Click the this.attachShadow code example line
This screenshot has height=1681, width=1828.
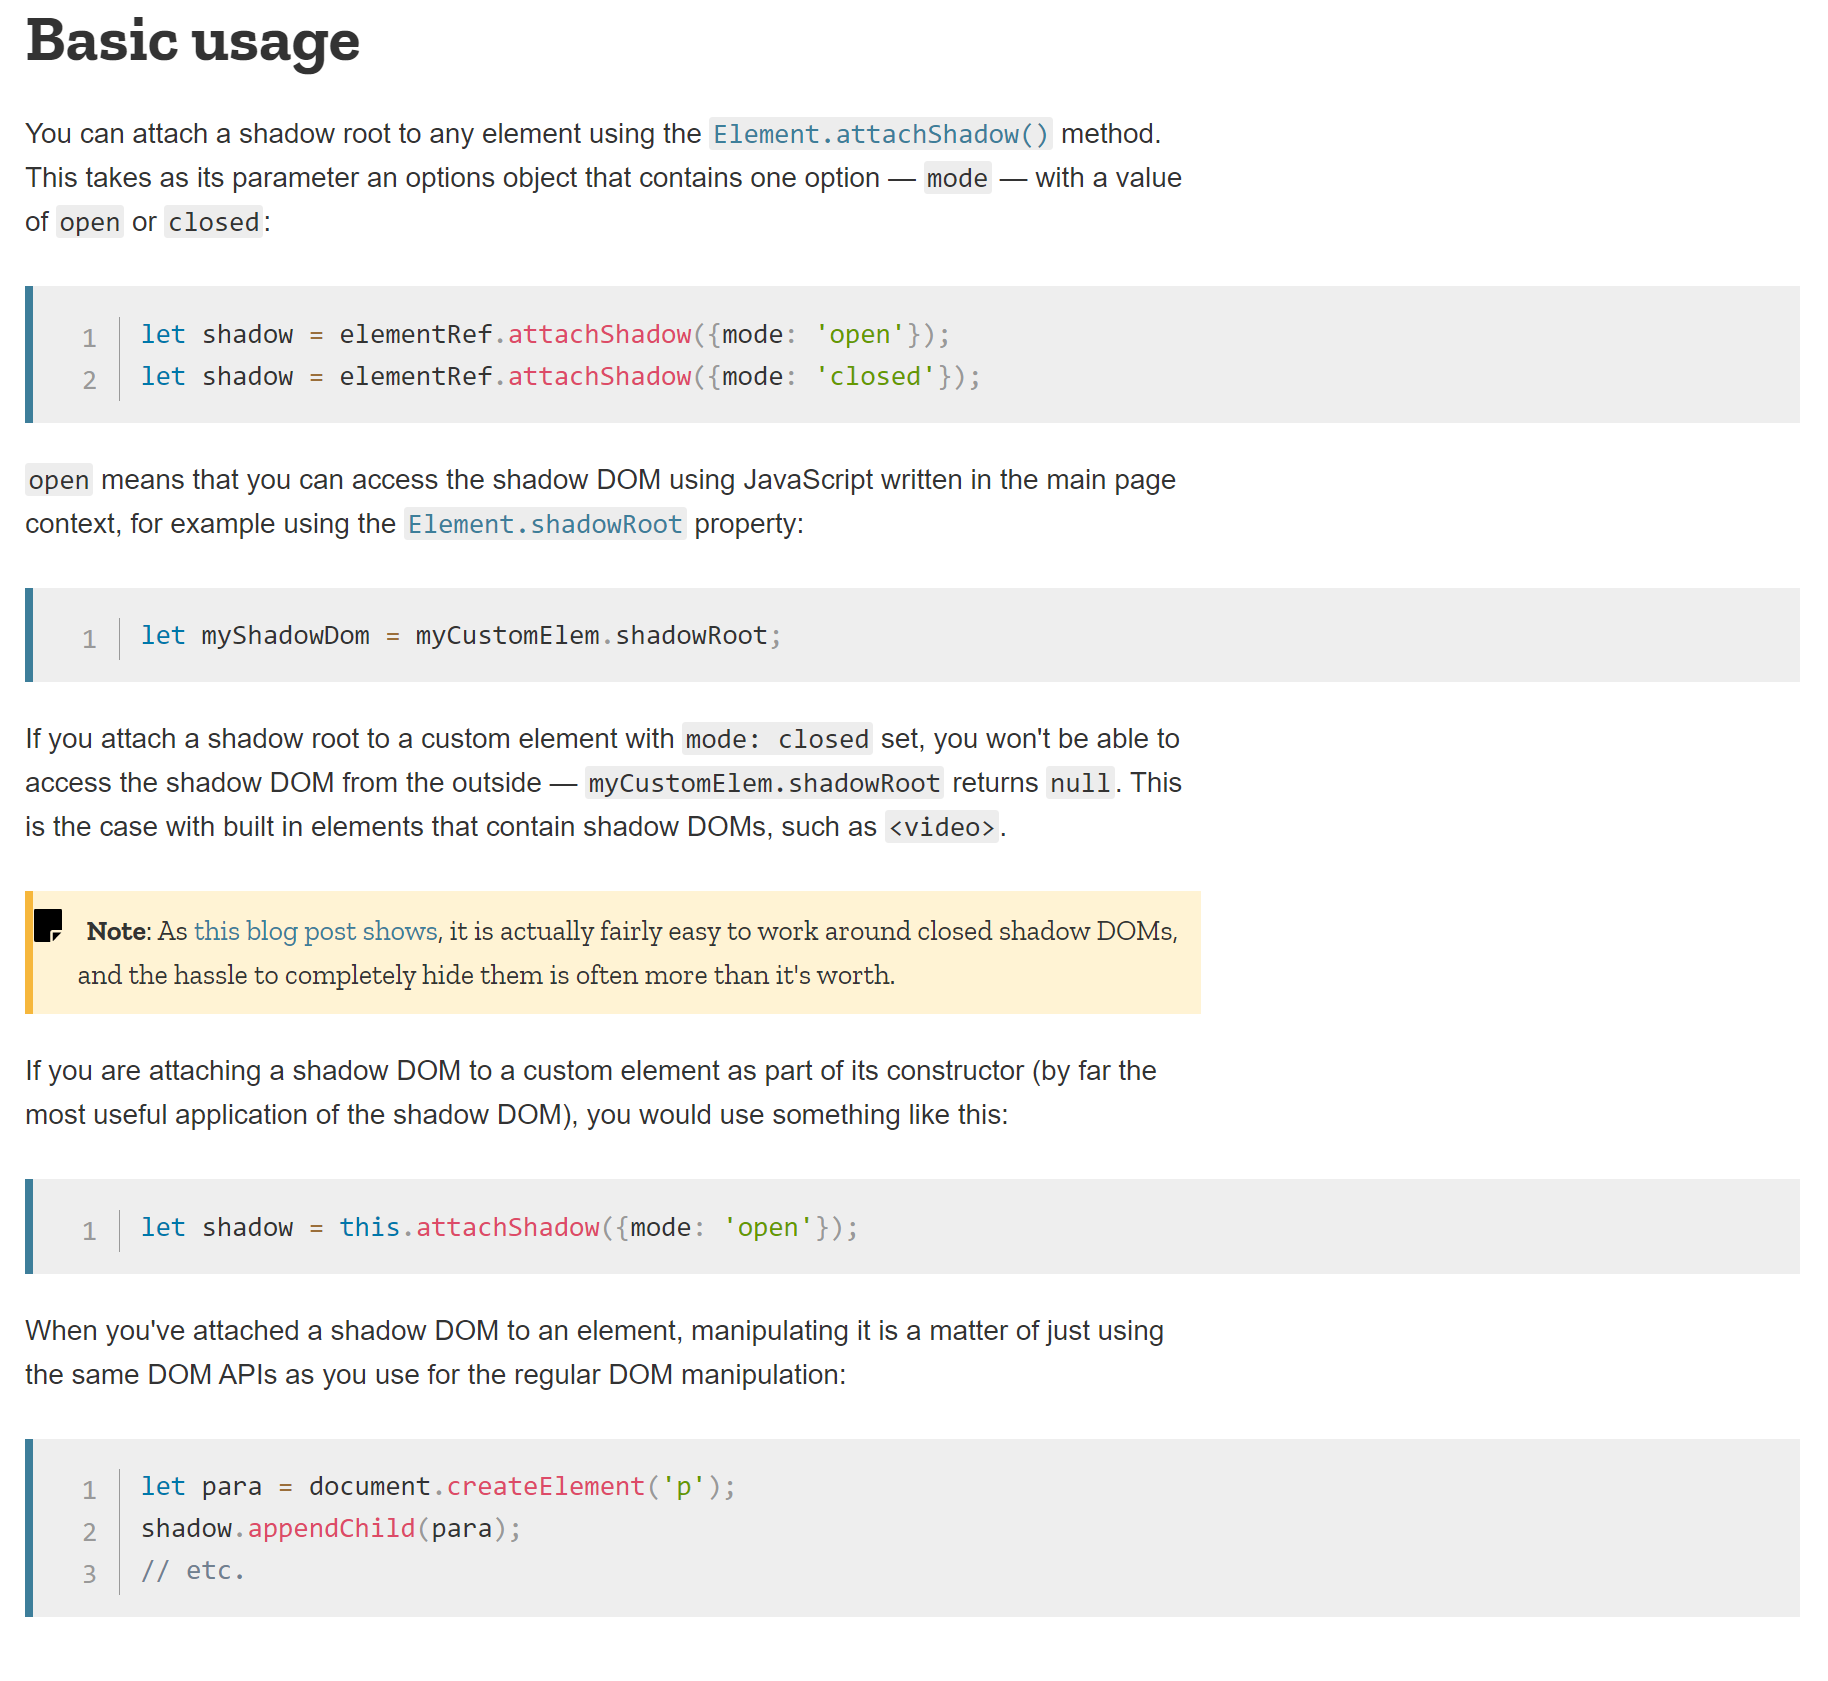coord(499,1227)
